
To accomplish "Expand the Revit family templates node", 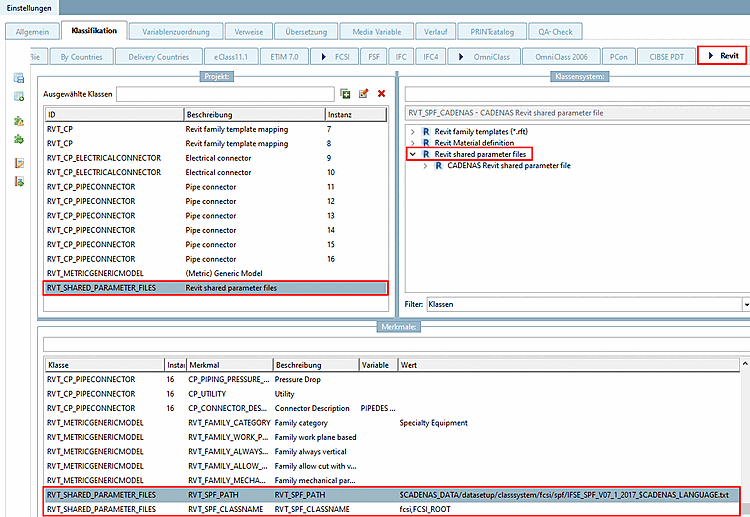I will [412, 132].
